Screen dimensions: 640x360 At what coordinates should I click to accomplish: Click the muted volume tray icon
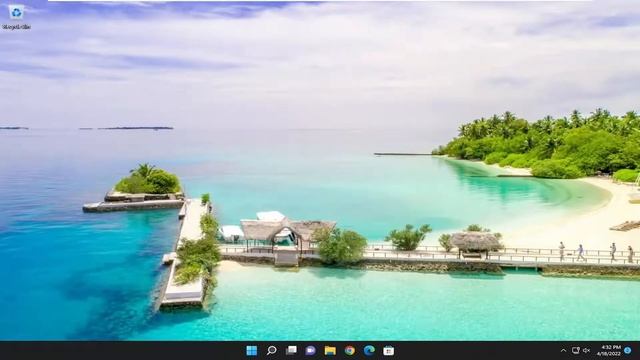coord(587,351)
